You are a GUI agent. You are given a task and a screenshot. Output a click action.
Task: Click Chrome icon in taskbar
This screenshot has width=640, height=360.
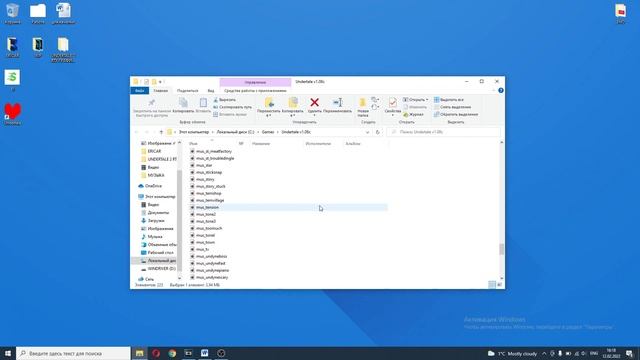tap(172, 353)
